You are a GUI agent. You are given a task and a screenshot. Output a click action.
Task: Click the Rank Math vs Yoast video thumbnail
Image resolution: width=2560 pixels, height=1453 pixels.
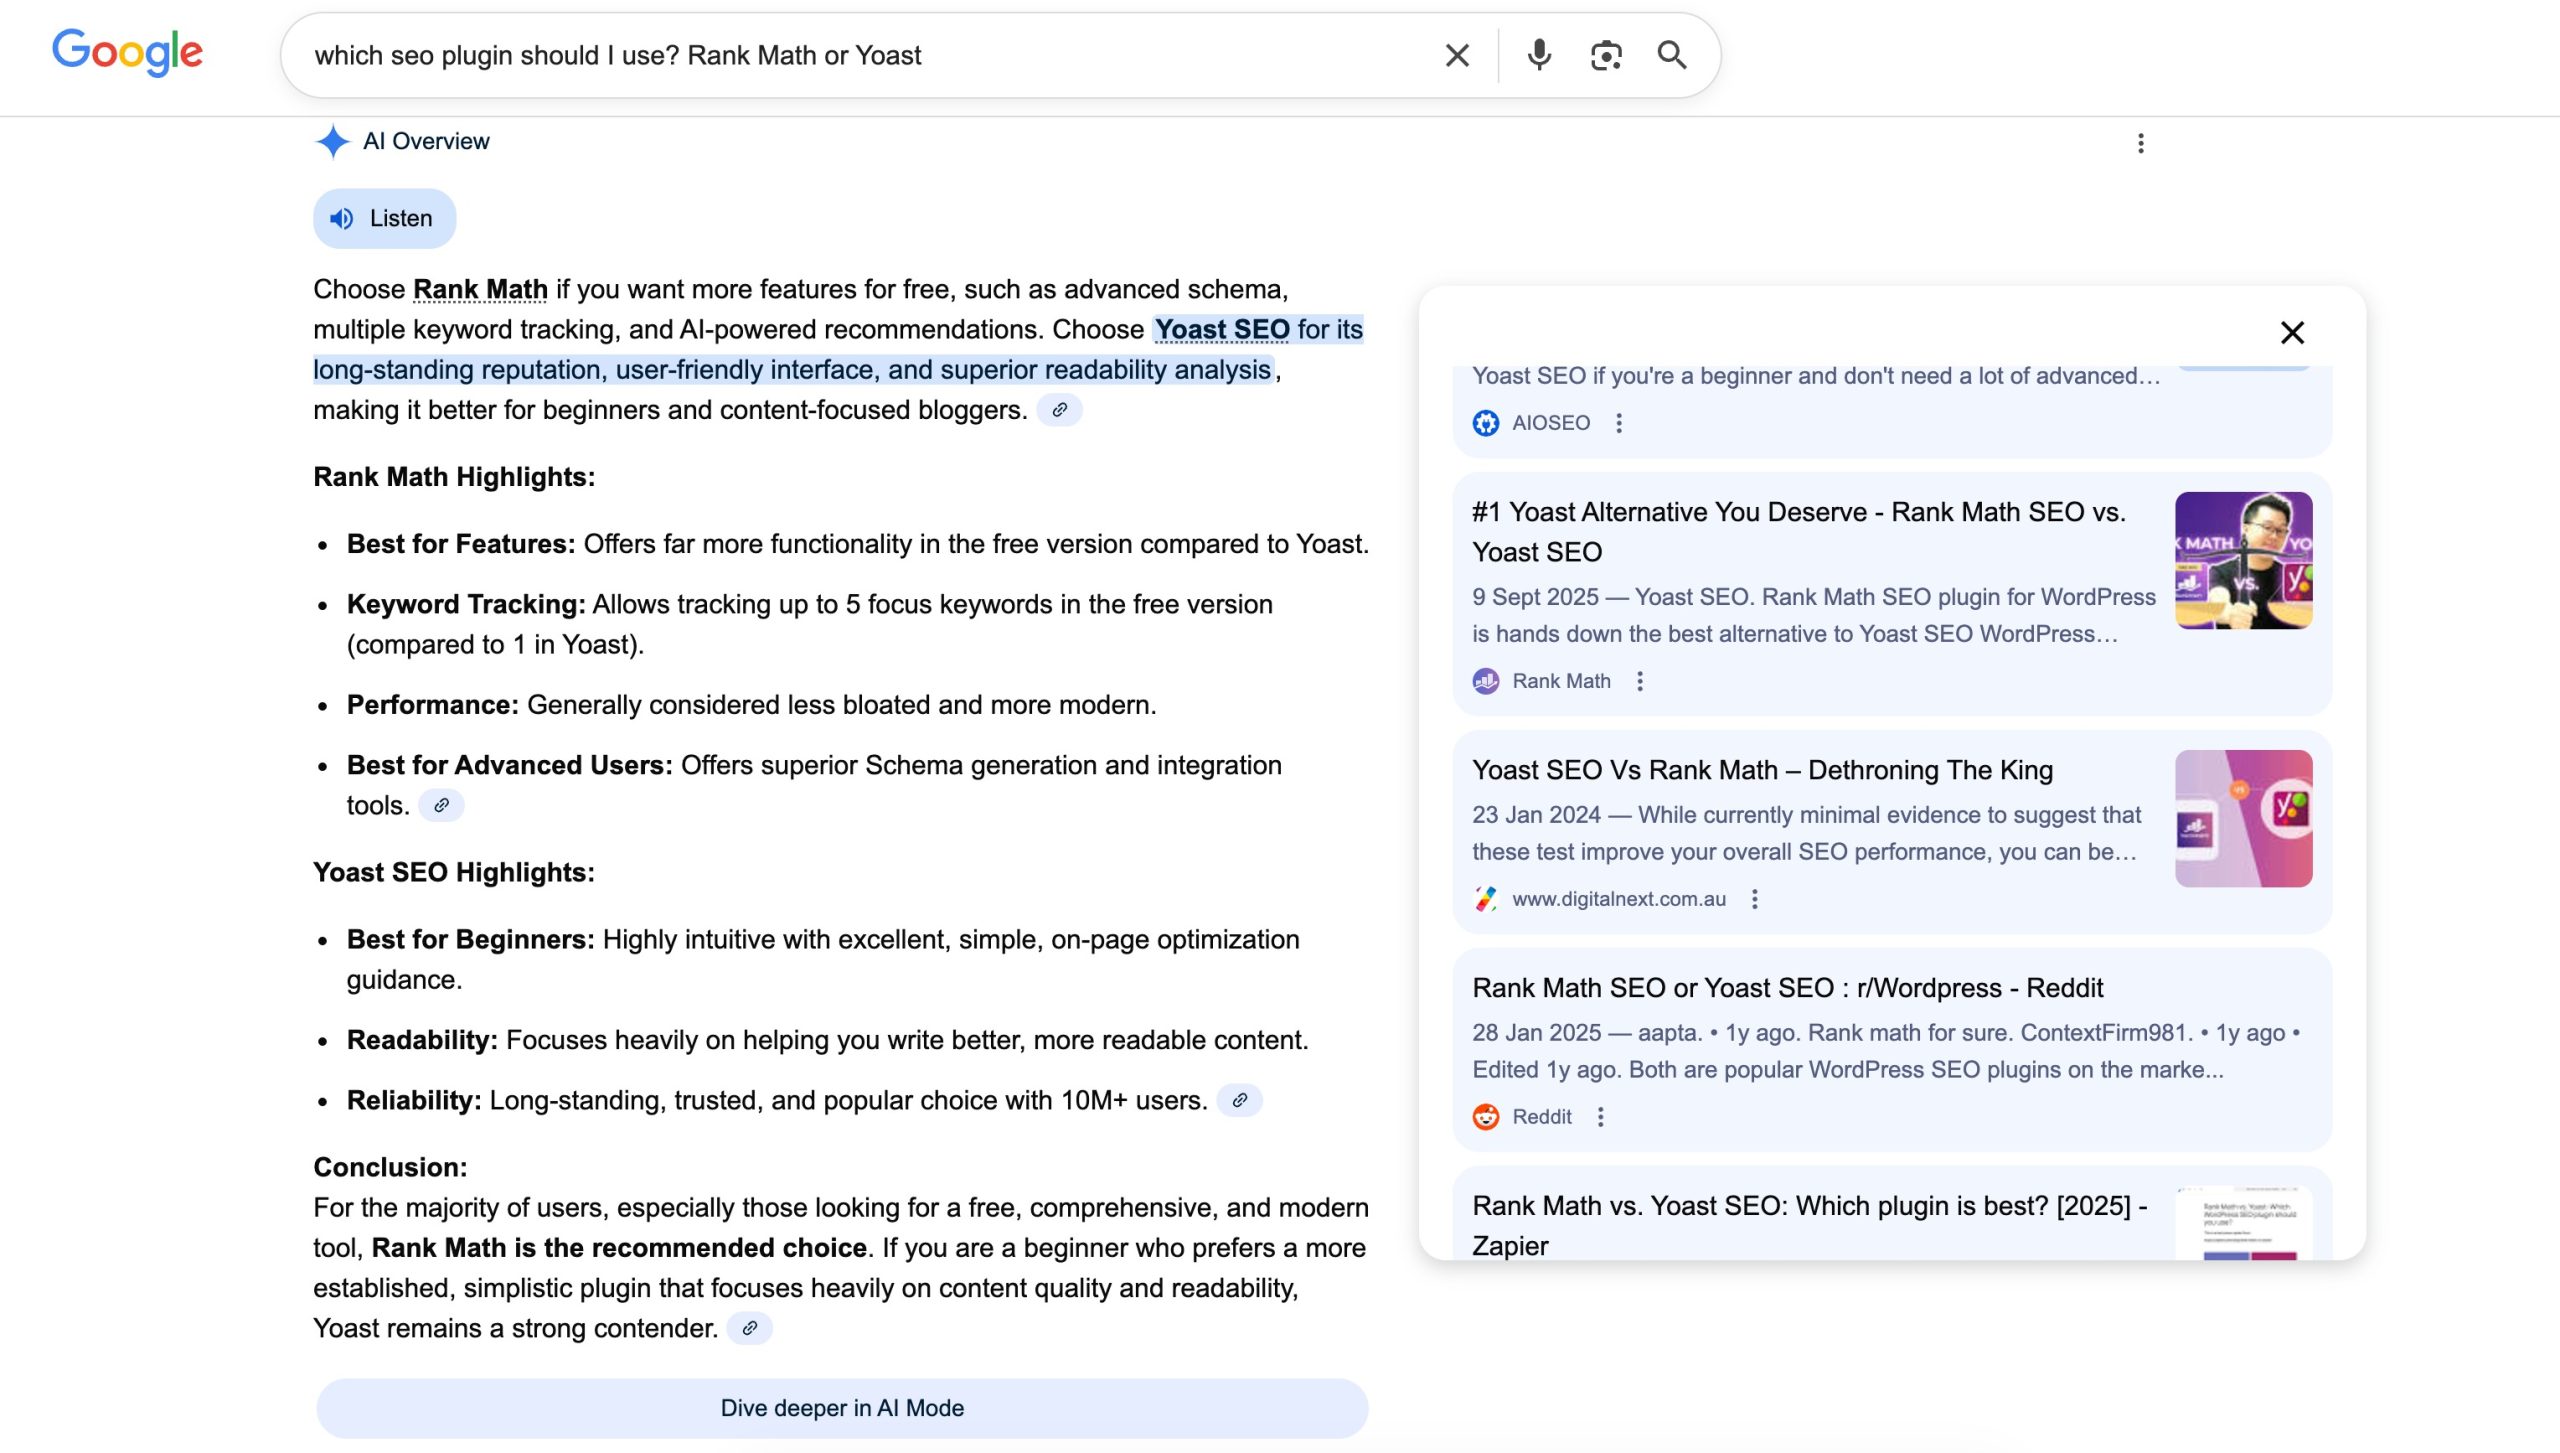(2243, 560)
